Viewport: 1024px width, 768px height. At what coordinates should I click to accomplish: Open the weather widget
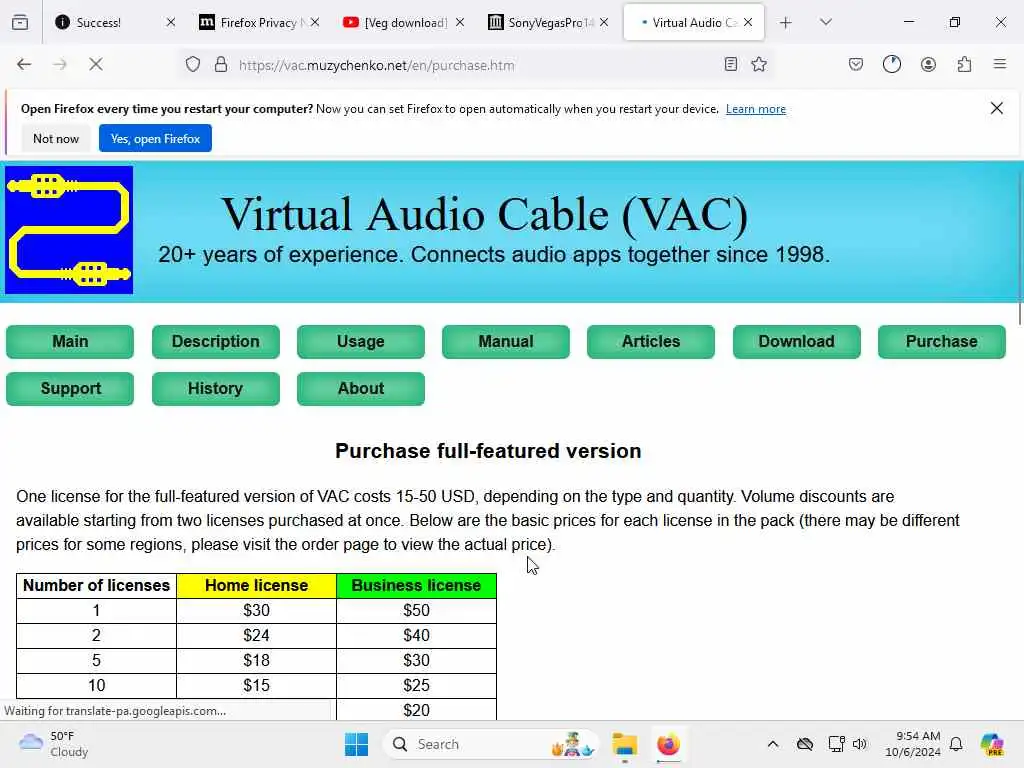pos(54,744)
